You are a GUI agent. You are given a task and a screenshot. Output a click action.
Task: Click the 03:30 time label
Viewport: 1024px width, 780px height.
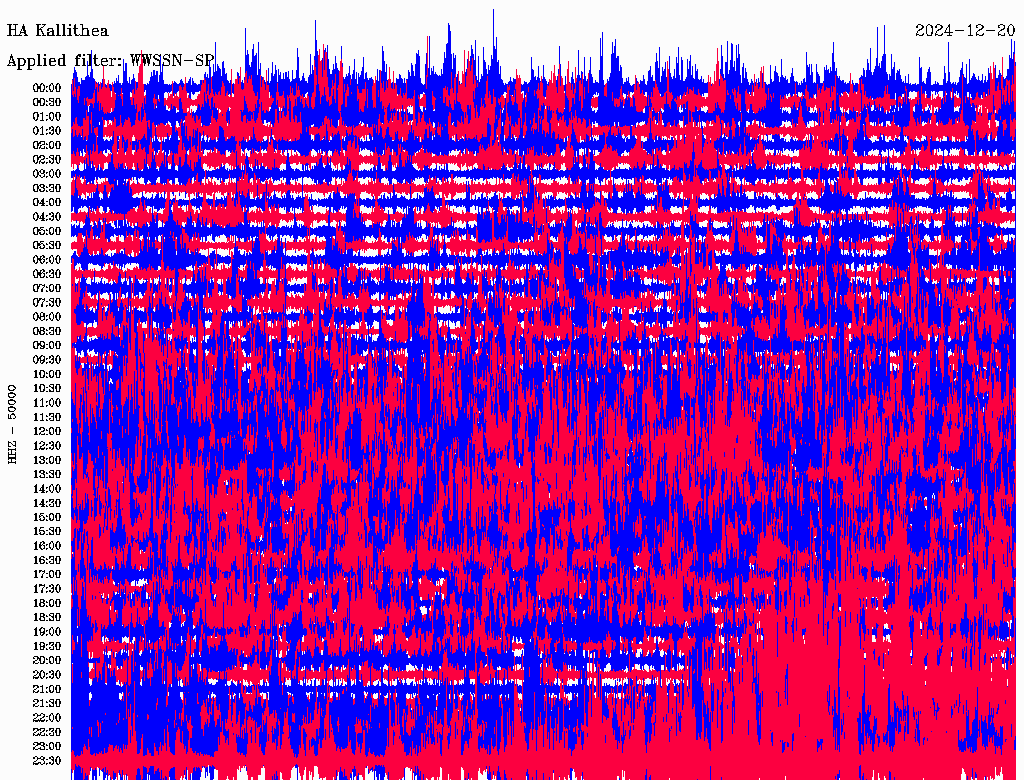coord(47,188)
